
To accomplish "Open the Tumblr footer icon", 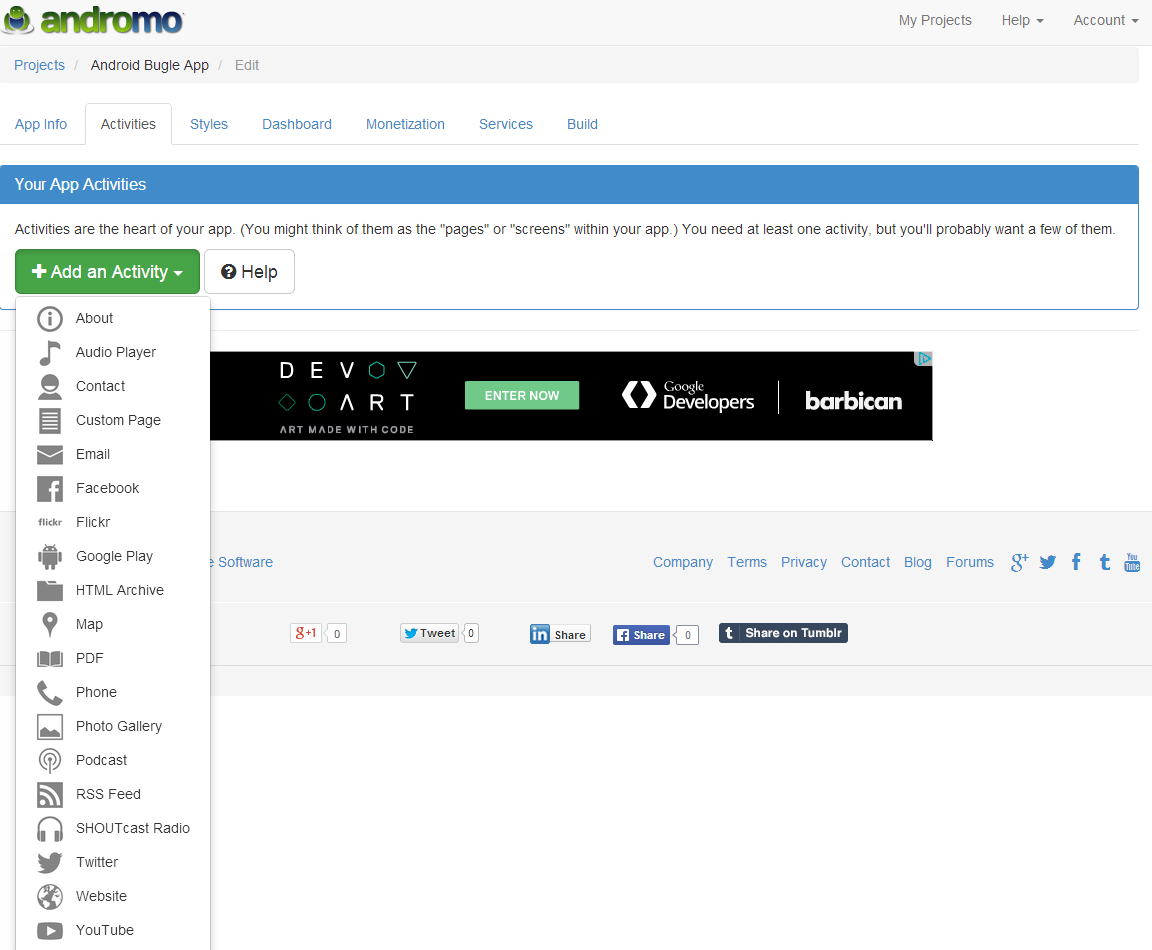I will click(x=1104, y=562).
